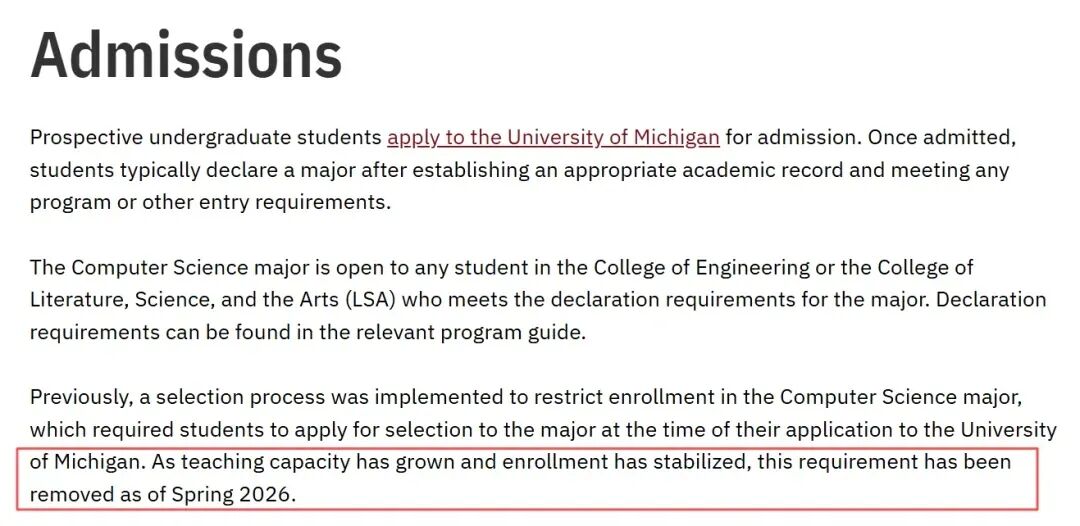This screenshot has height=526, width=1080.
Task: Click the phrase program or other entry requirements
Action: tap(210, 203)
